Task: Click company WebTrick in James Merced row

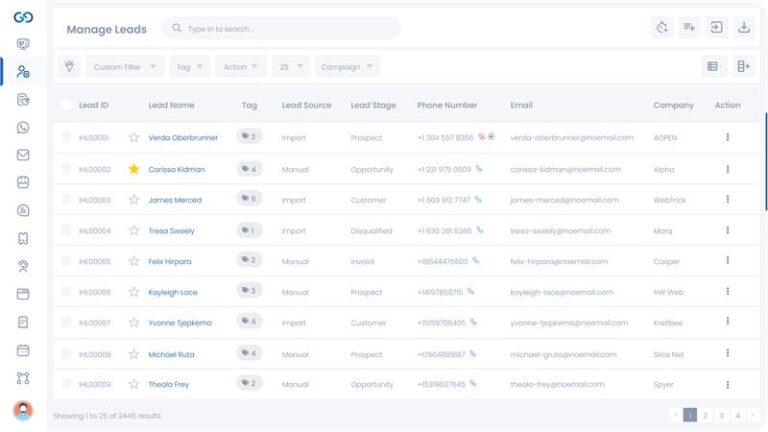Action: click(670, 200)
